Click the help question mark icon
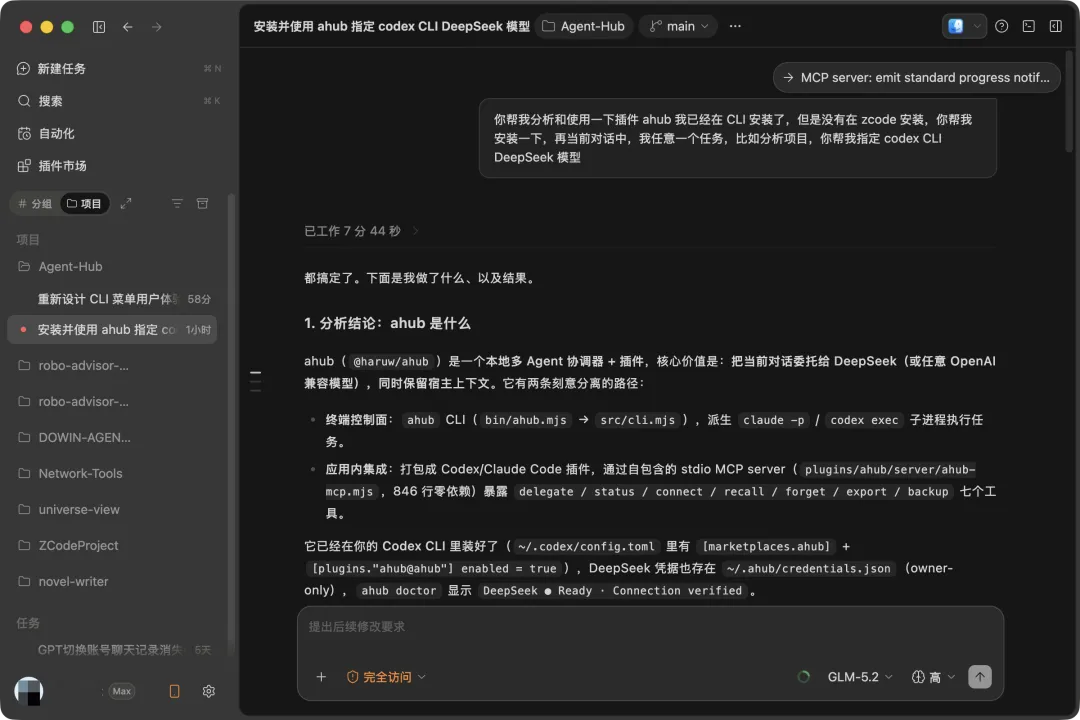The image size is (1080, 720). (x=1001, y=26)
